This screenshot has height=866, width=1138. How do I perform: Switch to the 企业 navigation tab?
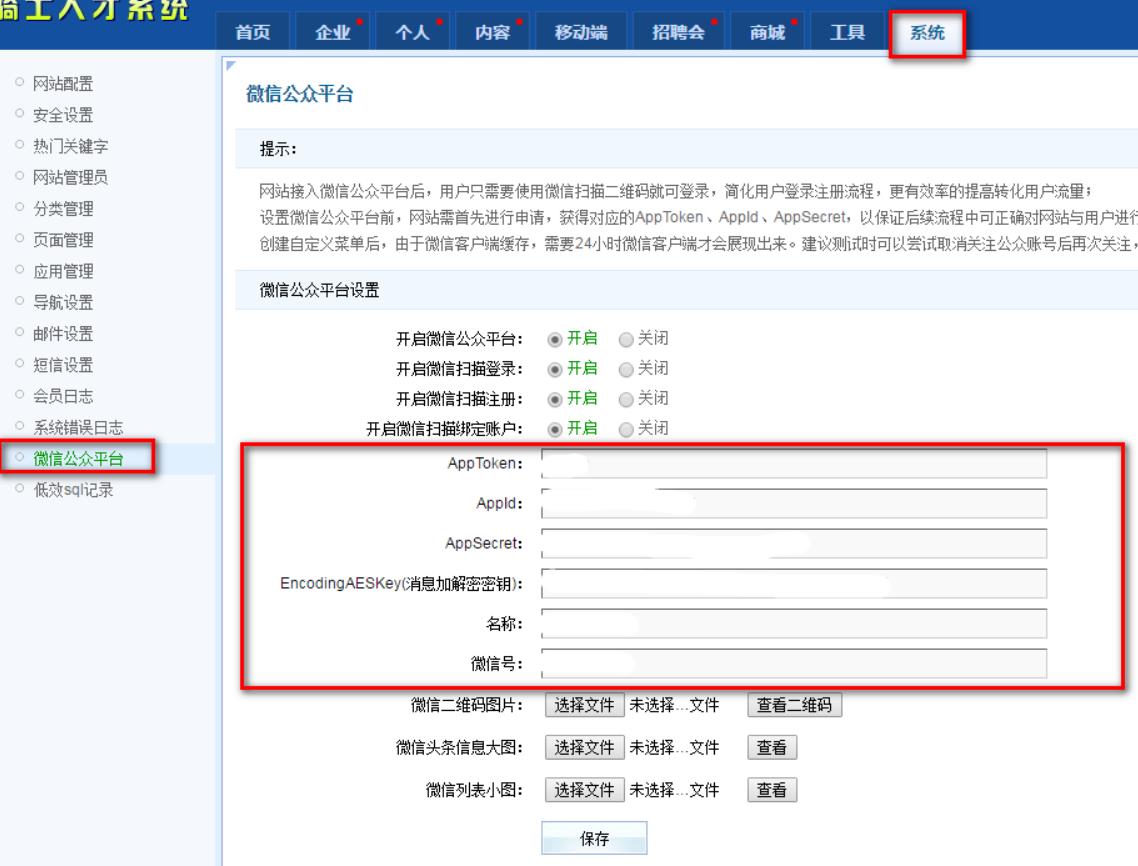tap(333, 33)
